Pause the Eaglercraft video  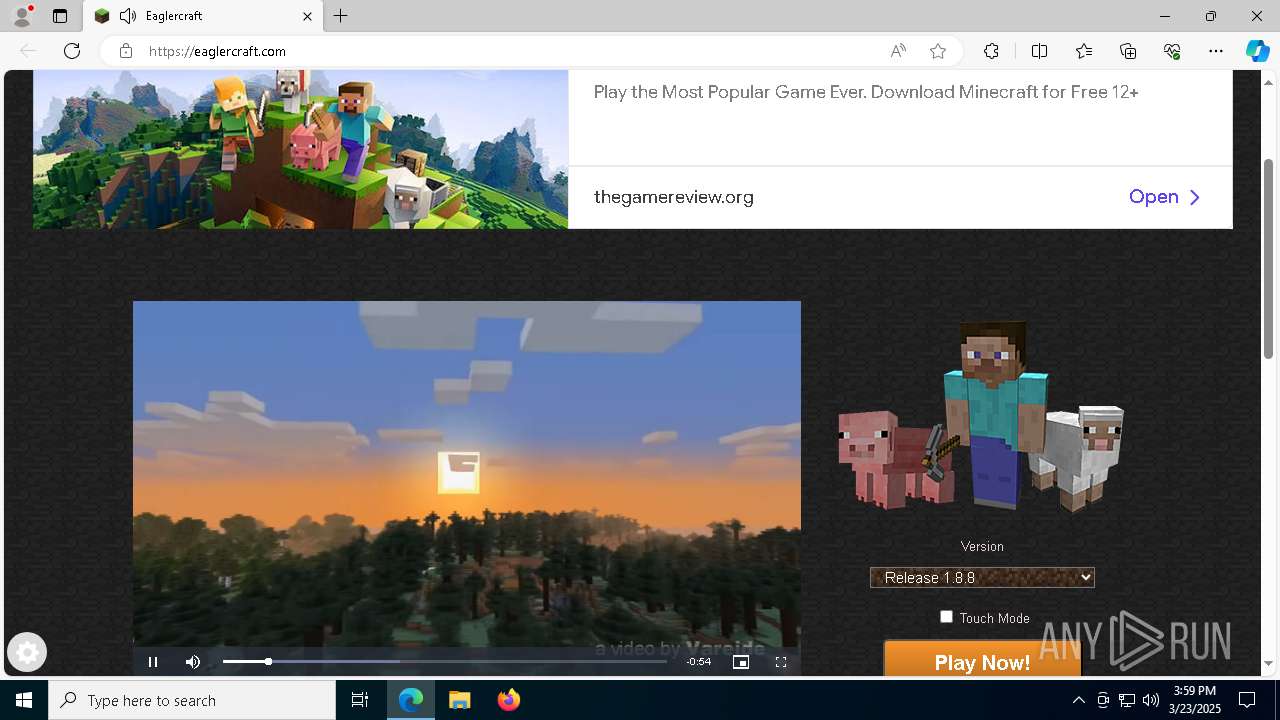(153, 662)
